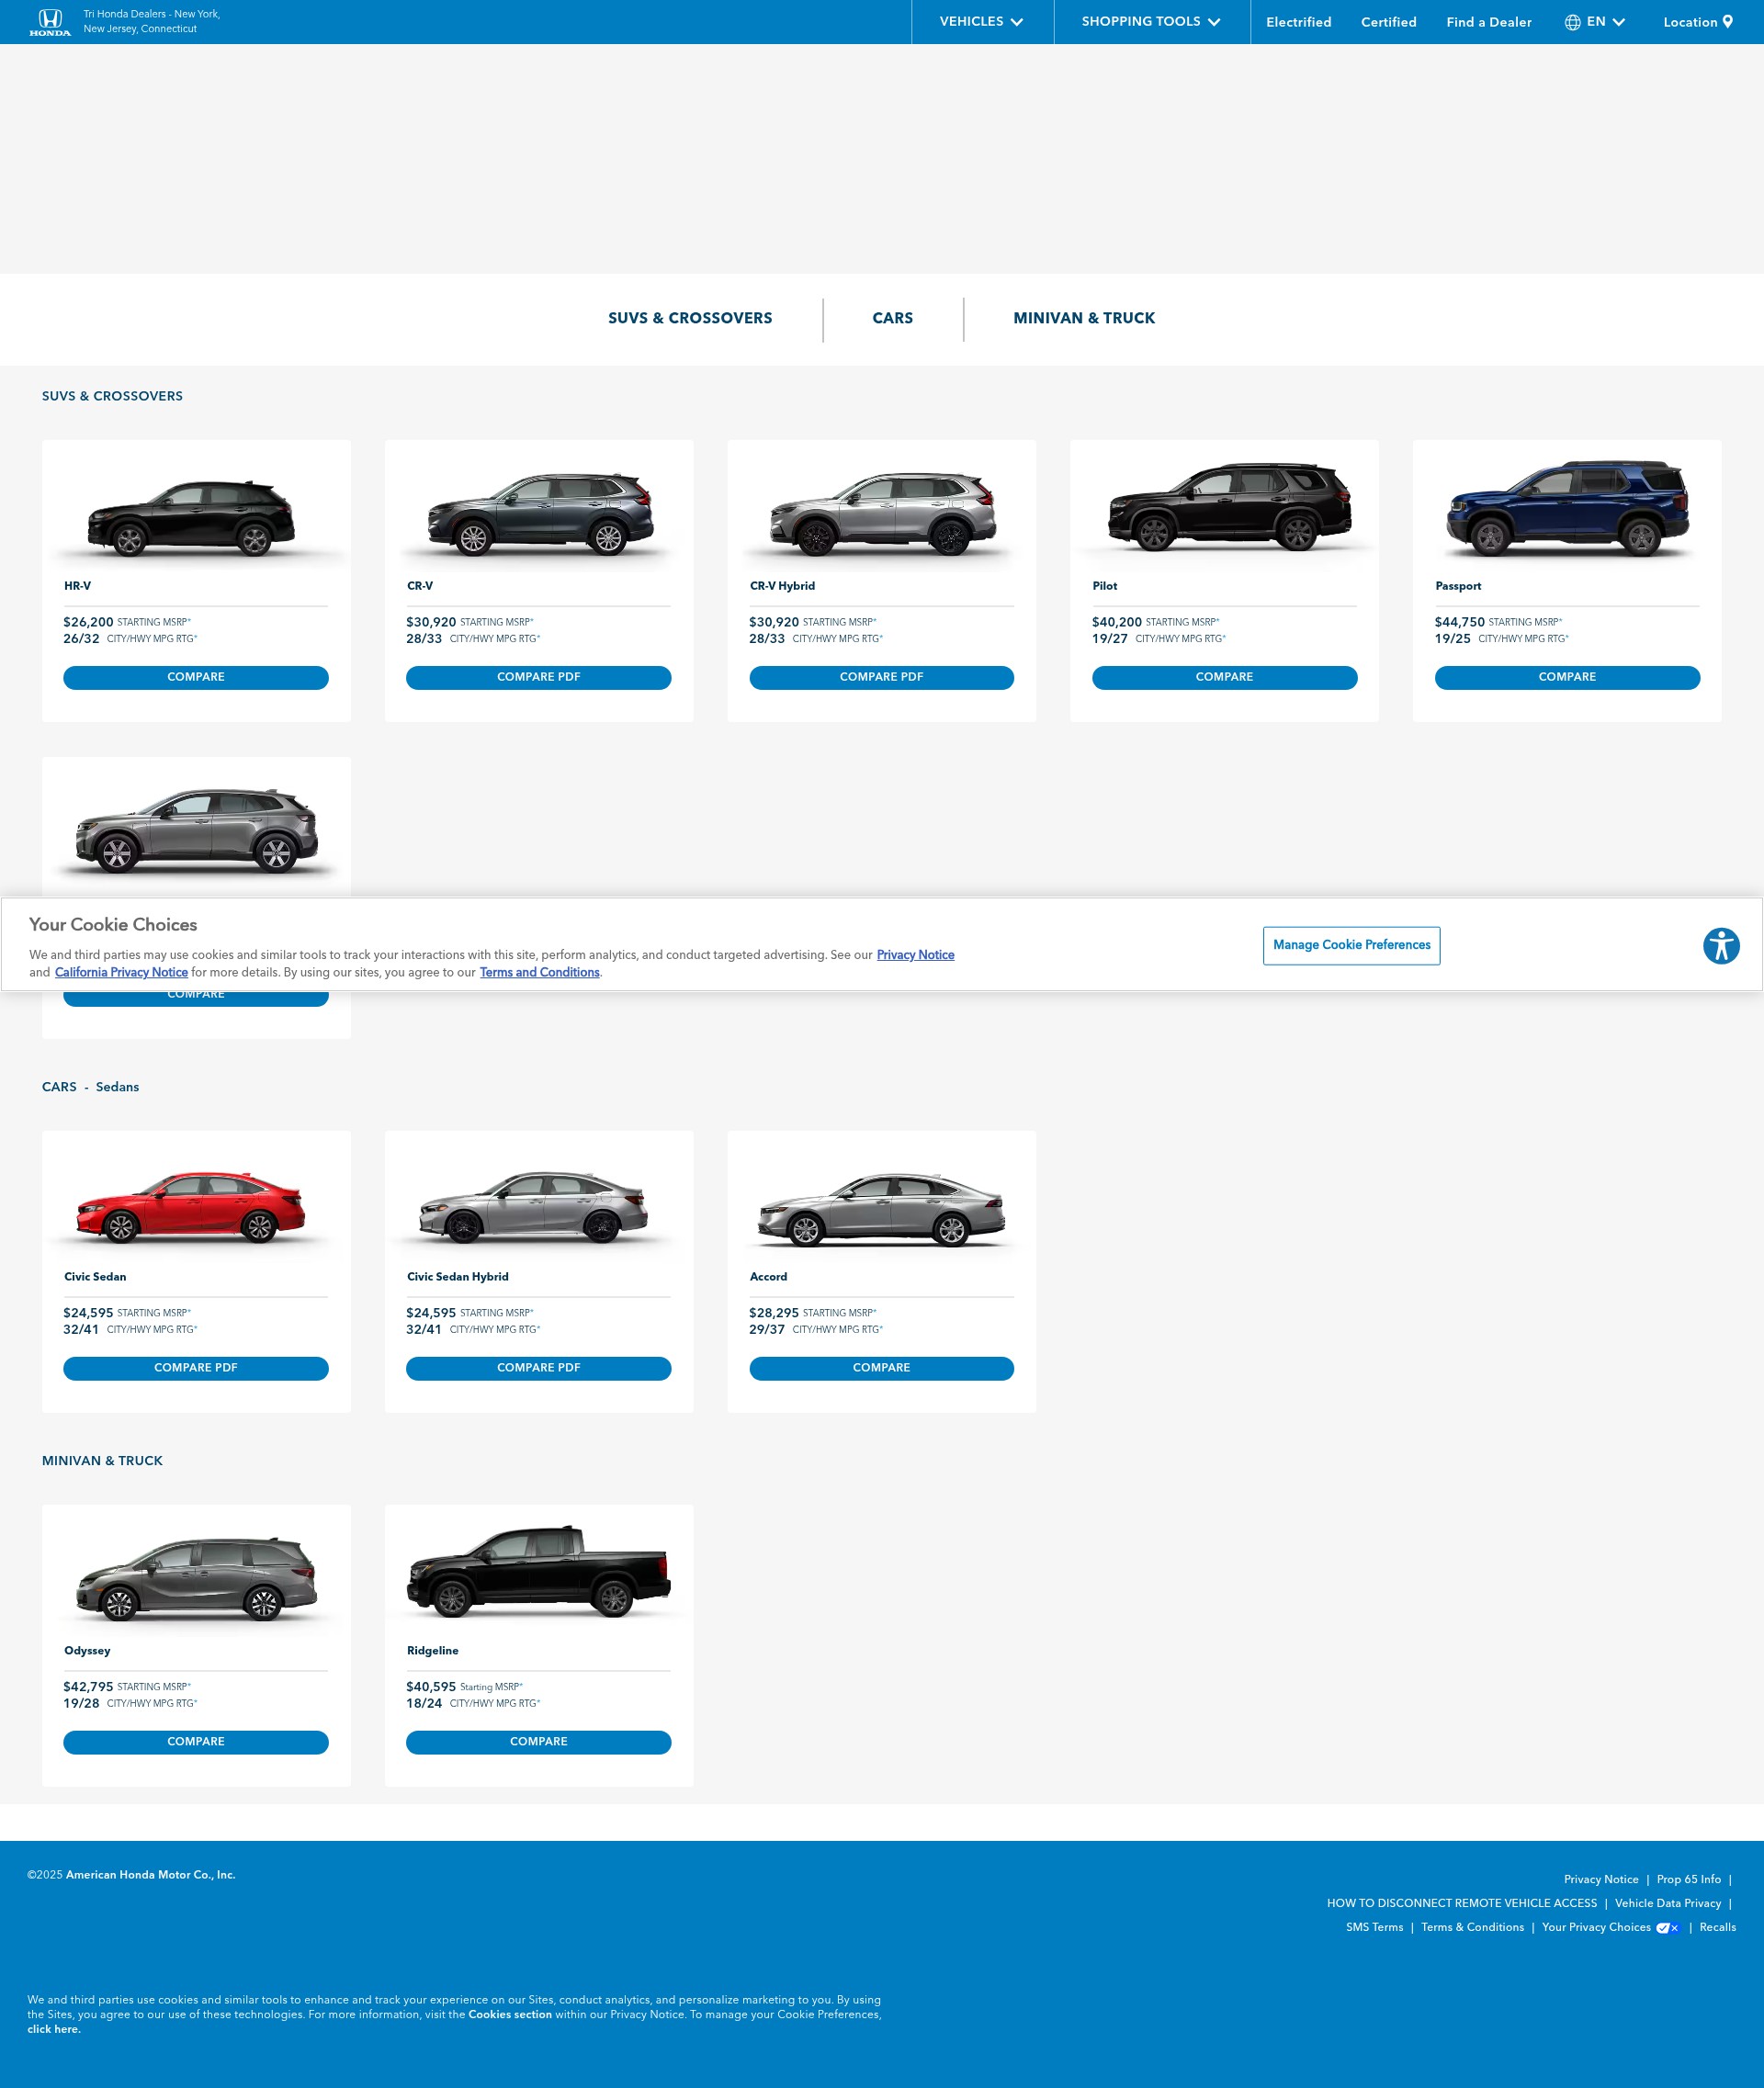Expand the VEHICLES dropdown menu
Viewport: 1764px width, 2088px height.
pyautogui.click(x=981, y=22)
